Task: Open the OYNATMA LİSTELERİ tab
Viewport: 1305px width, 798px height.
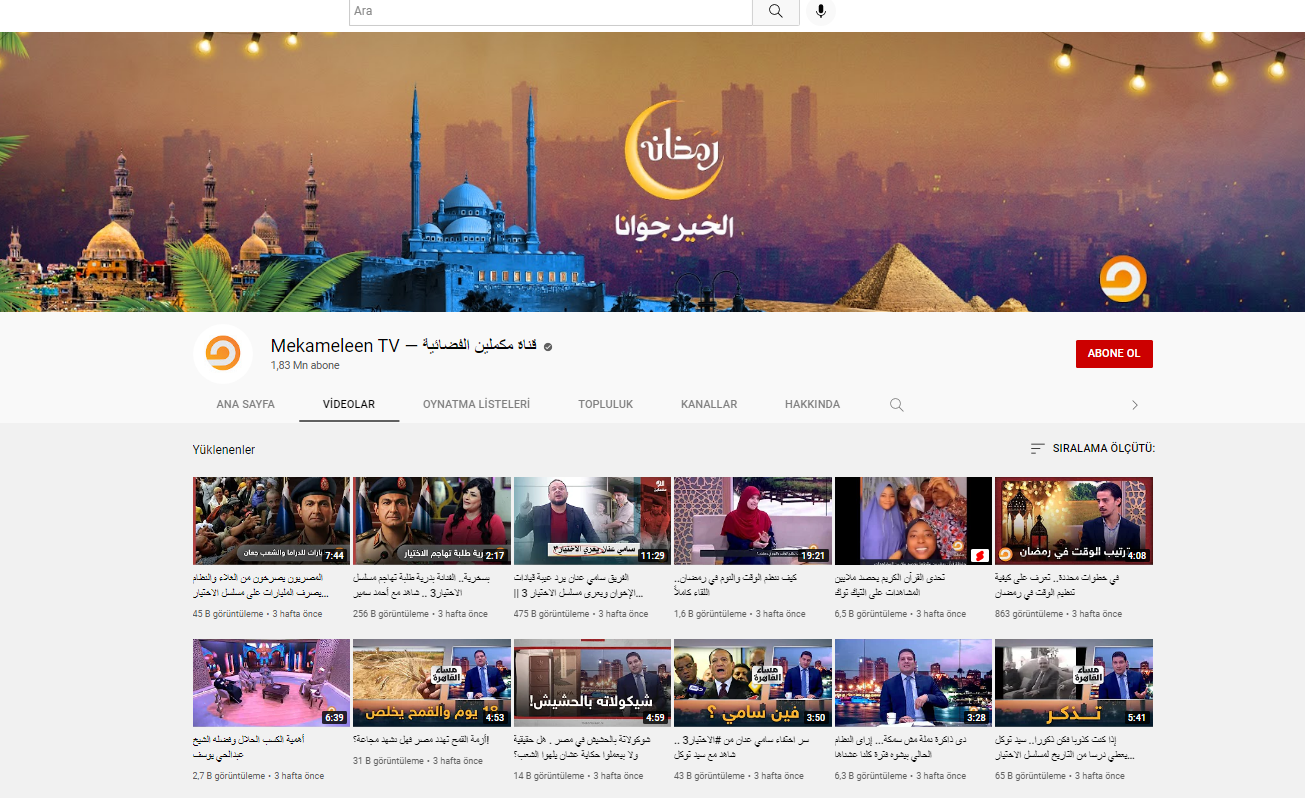Action: (476, 405)
